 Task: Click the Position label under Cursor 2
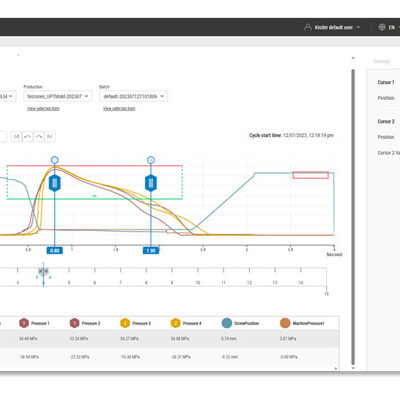point(386,137)
